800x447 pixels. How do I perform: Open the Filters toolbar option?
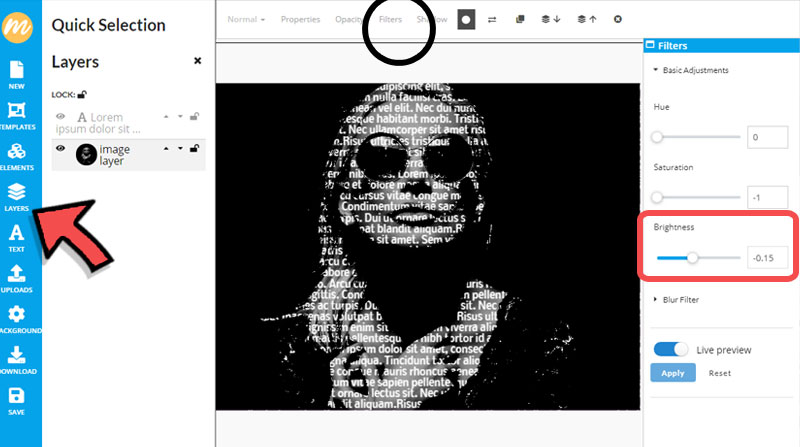click(390, 19)
